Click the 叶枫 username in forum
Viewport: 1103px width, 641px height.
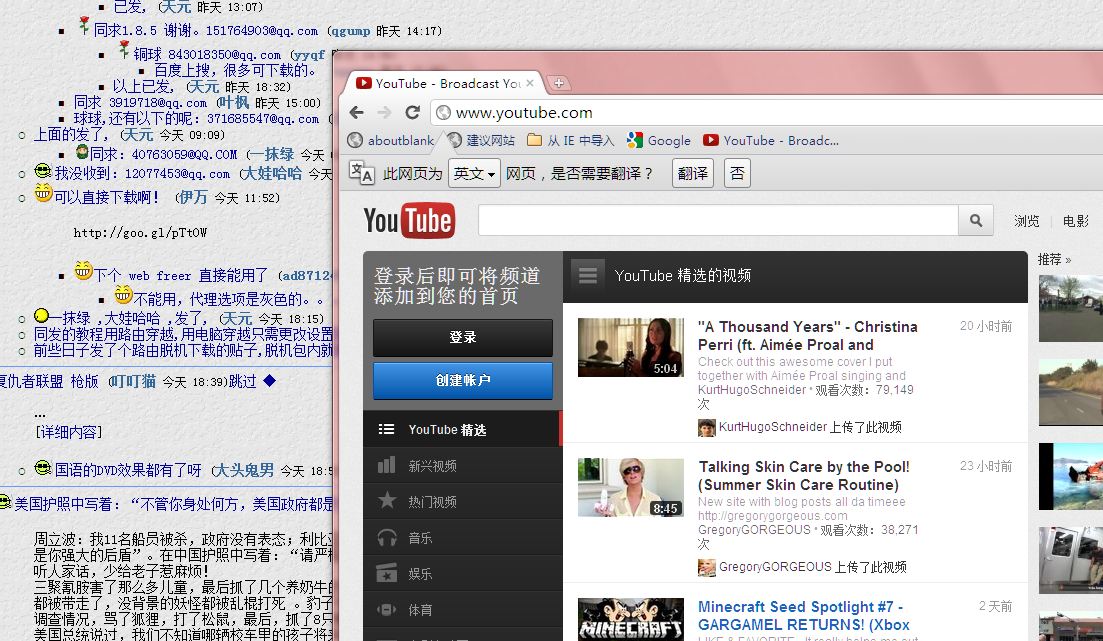tap(235, 103)
